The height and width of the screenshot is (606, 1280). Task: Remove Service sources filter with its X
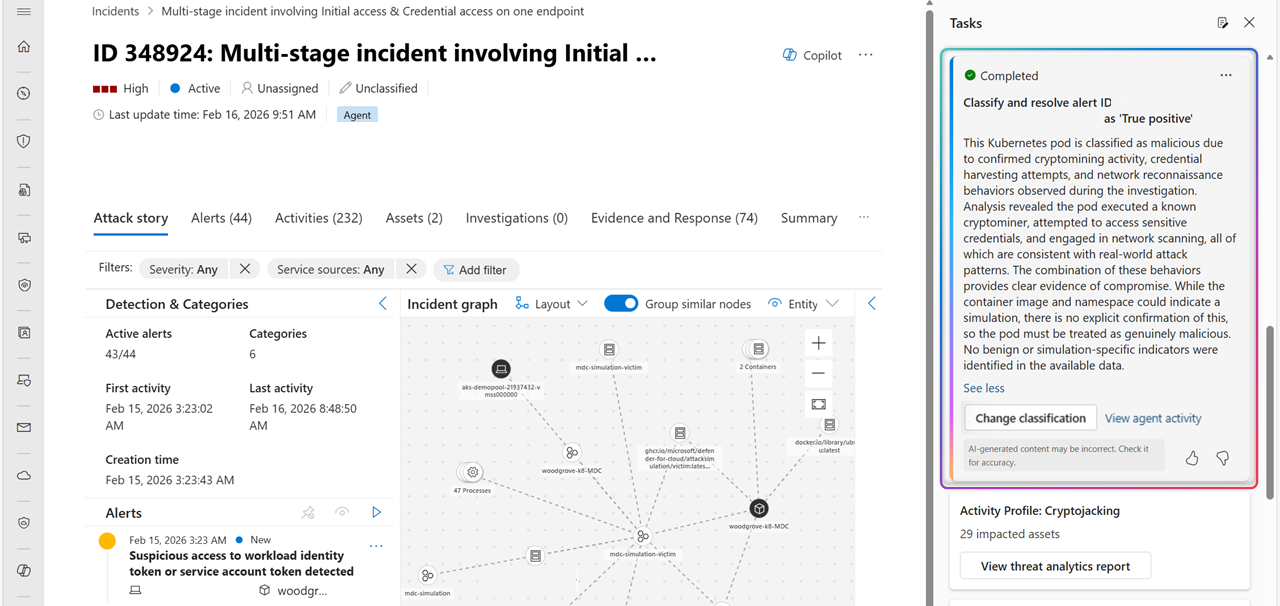coord(411,269)
